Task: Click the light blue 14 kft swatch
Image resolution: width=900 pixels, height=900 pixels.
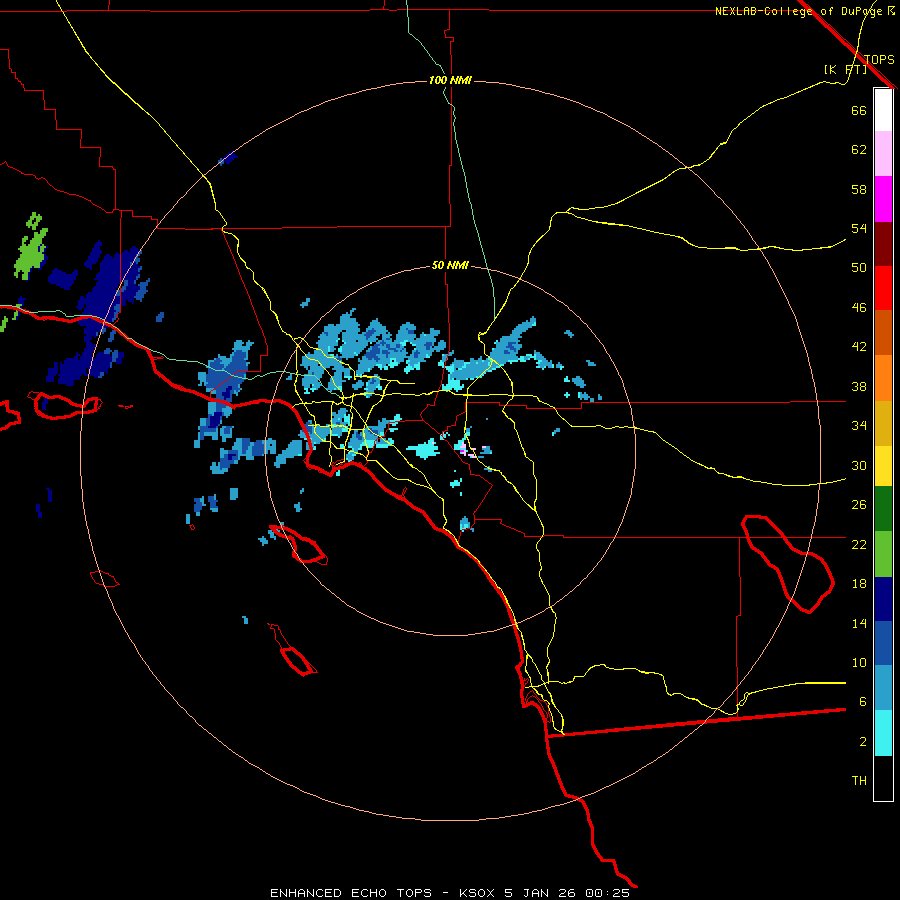Action: click(882, 688)
